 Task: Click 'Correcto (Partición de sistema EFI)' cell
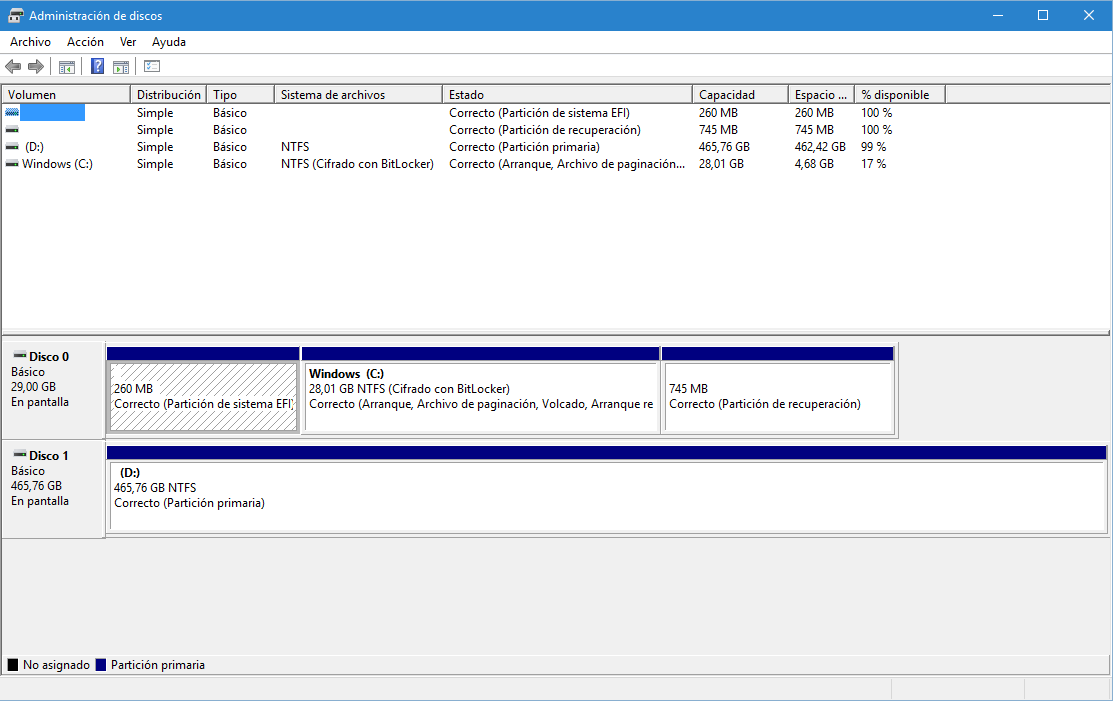click(539, 113)
